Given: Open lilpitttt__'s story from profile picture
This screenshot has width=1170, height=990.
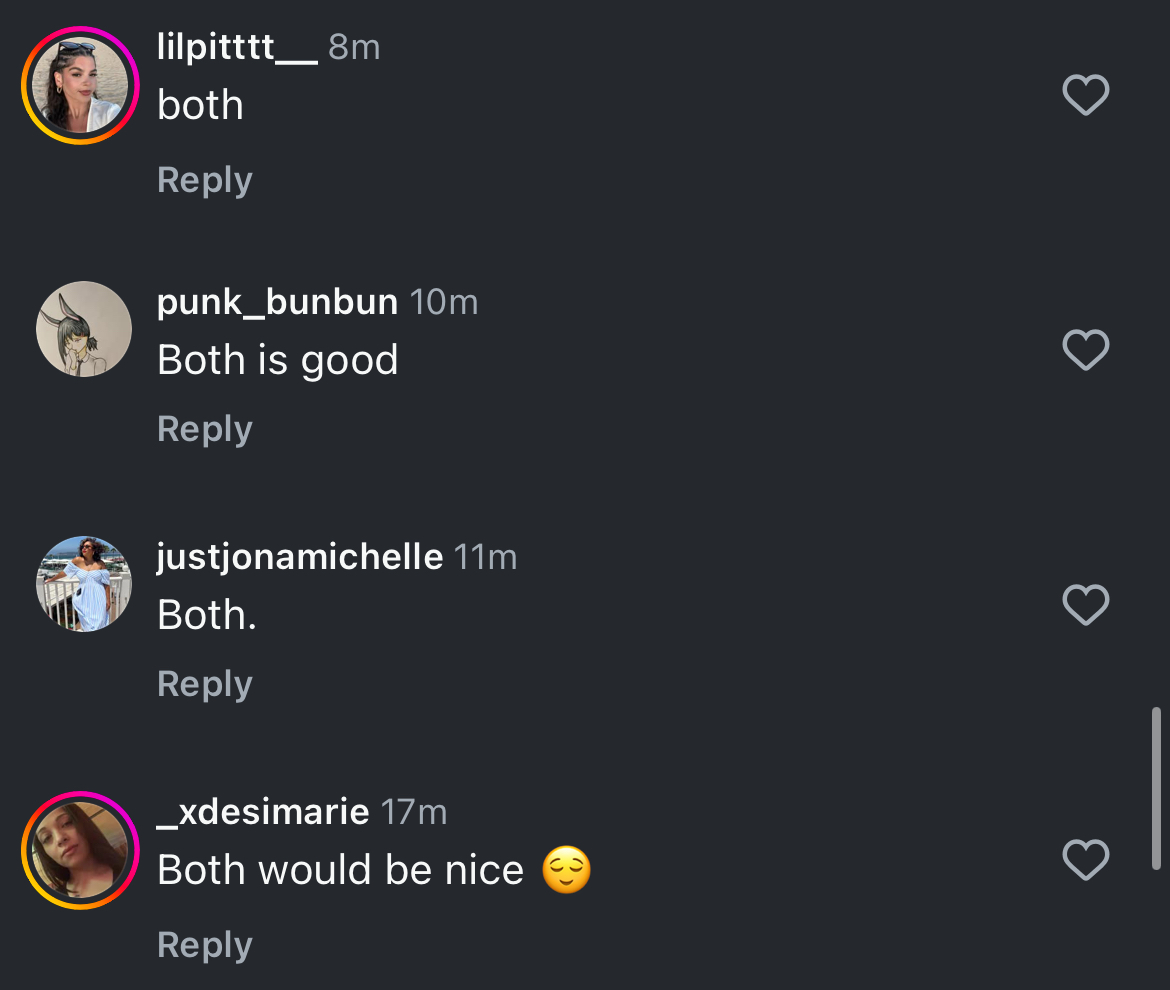Looking at the screenshot, I should (80, 86).
